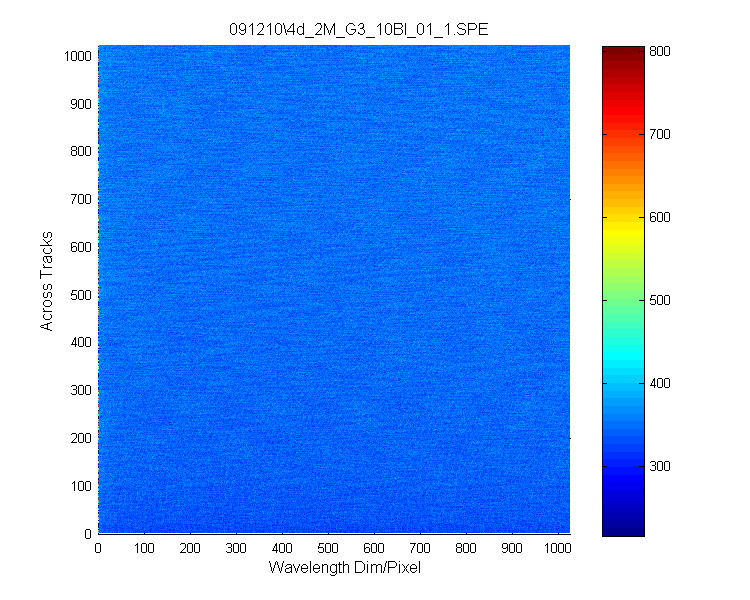Click x-axis tick label 900

point(512,548)
